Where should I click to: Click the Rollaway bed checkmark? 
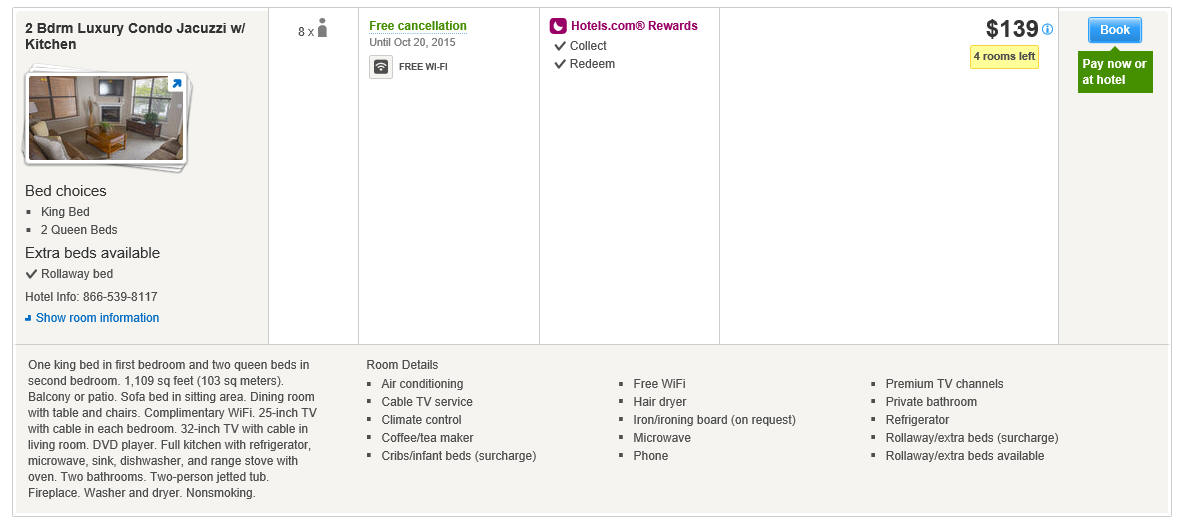(32, 273)
